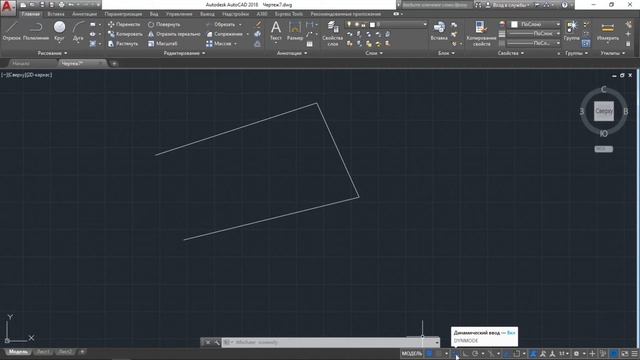The image size is (640, 360).
Task: Toggle polar tracking in status bar
Action: [x=475, y=353]
